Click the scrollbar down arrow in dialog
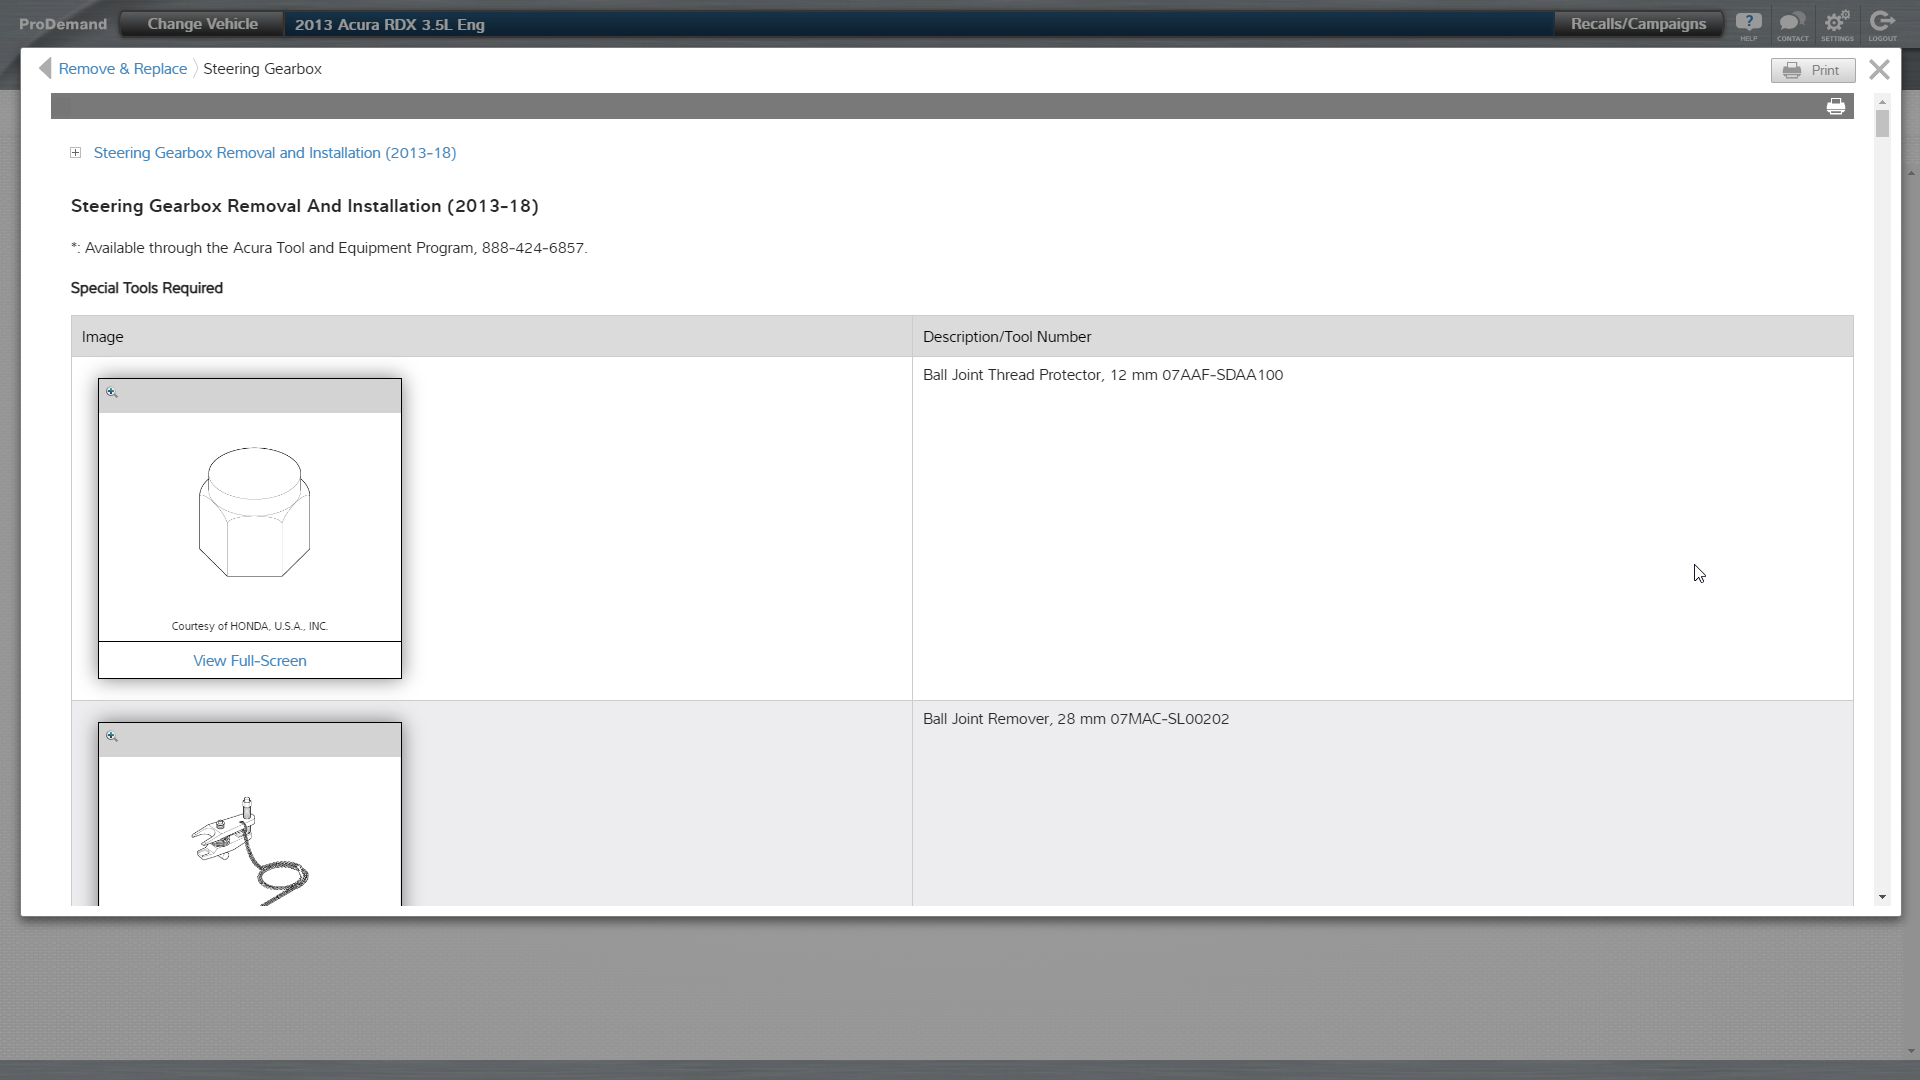This screenshot has width=1920, height=1080. (1882, 897)
